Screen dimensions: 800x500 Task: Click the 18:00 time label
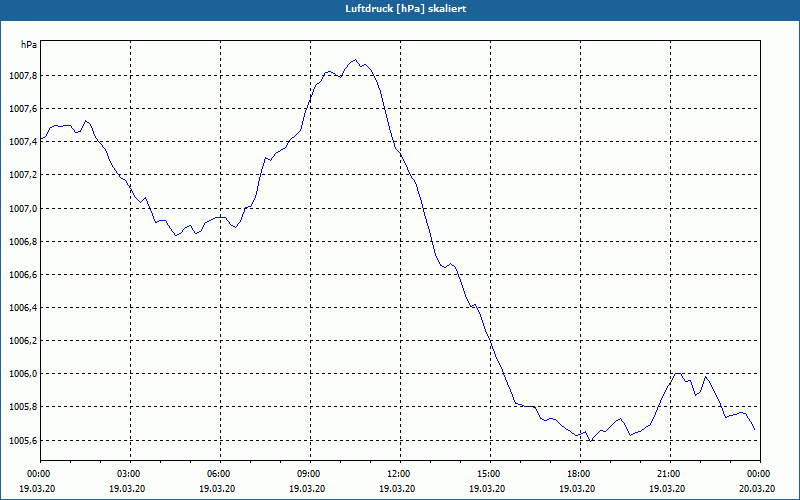coord(580,474)
